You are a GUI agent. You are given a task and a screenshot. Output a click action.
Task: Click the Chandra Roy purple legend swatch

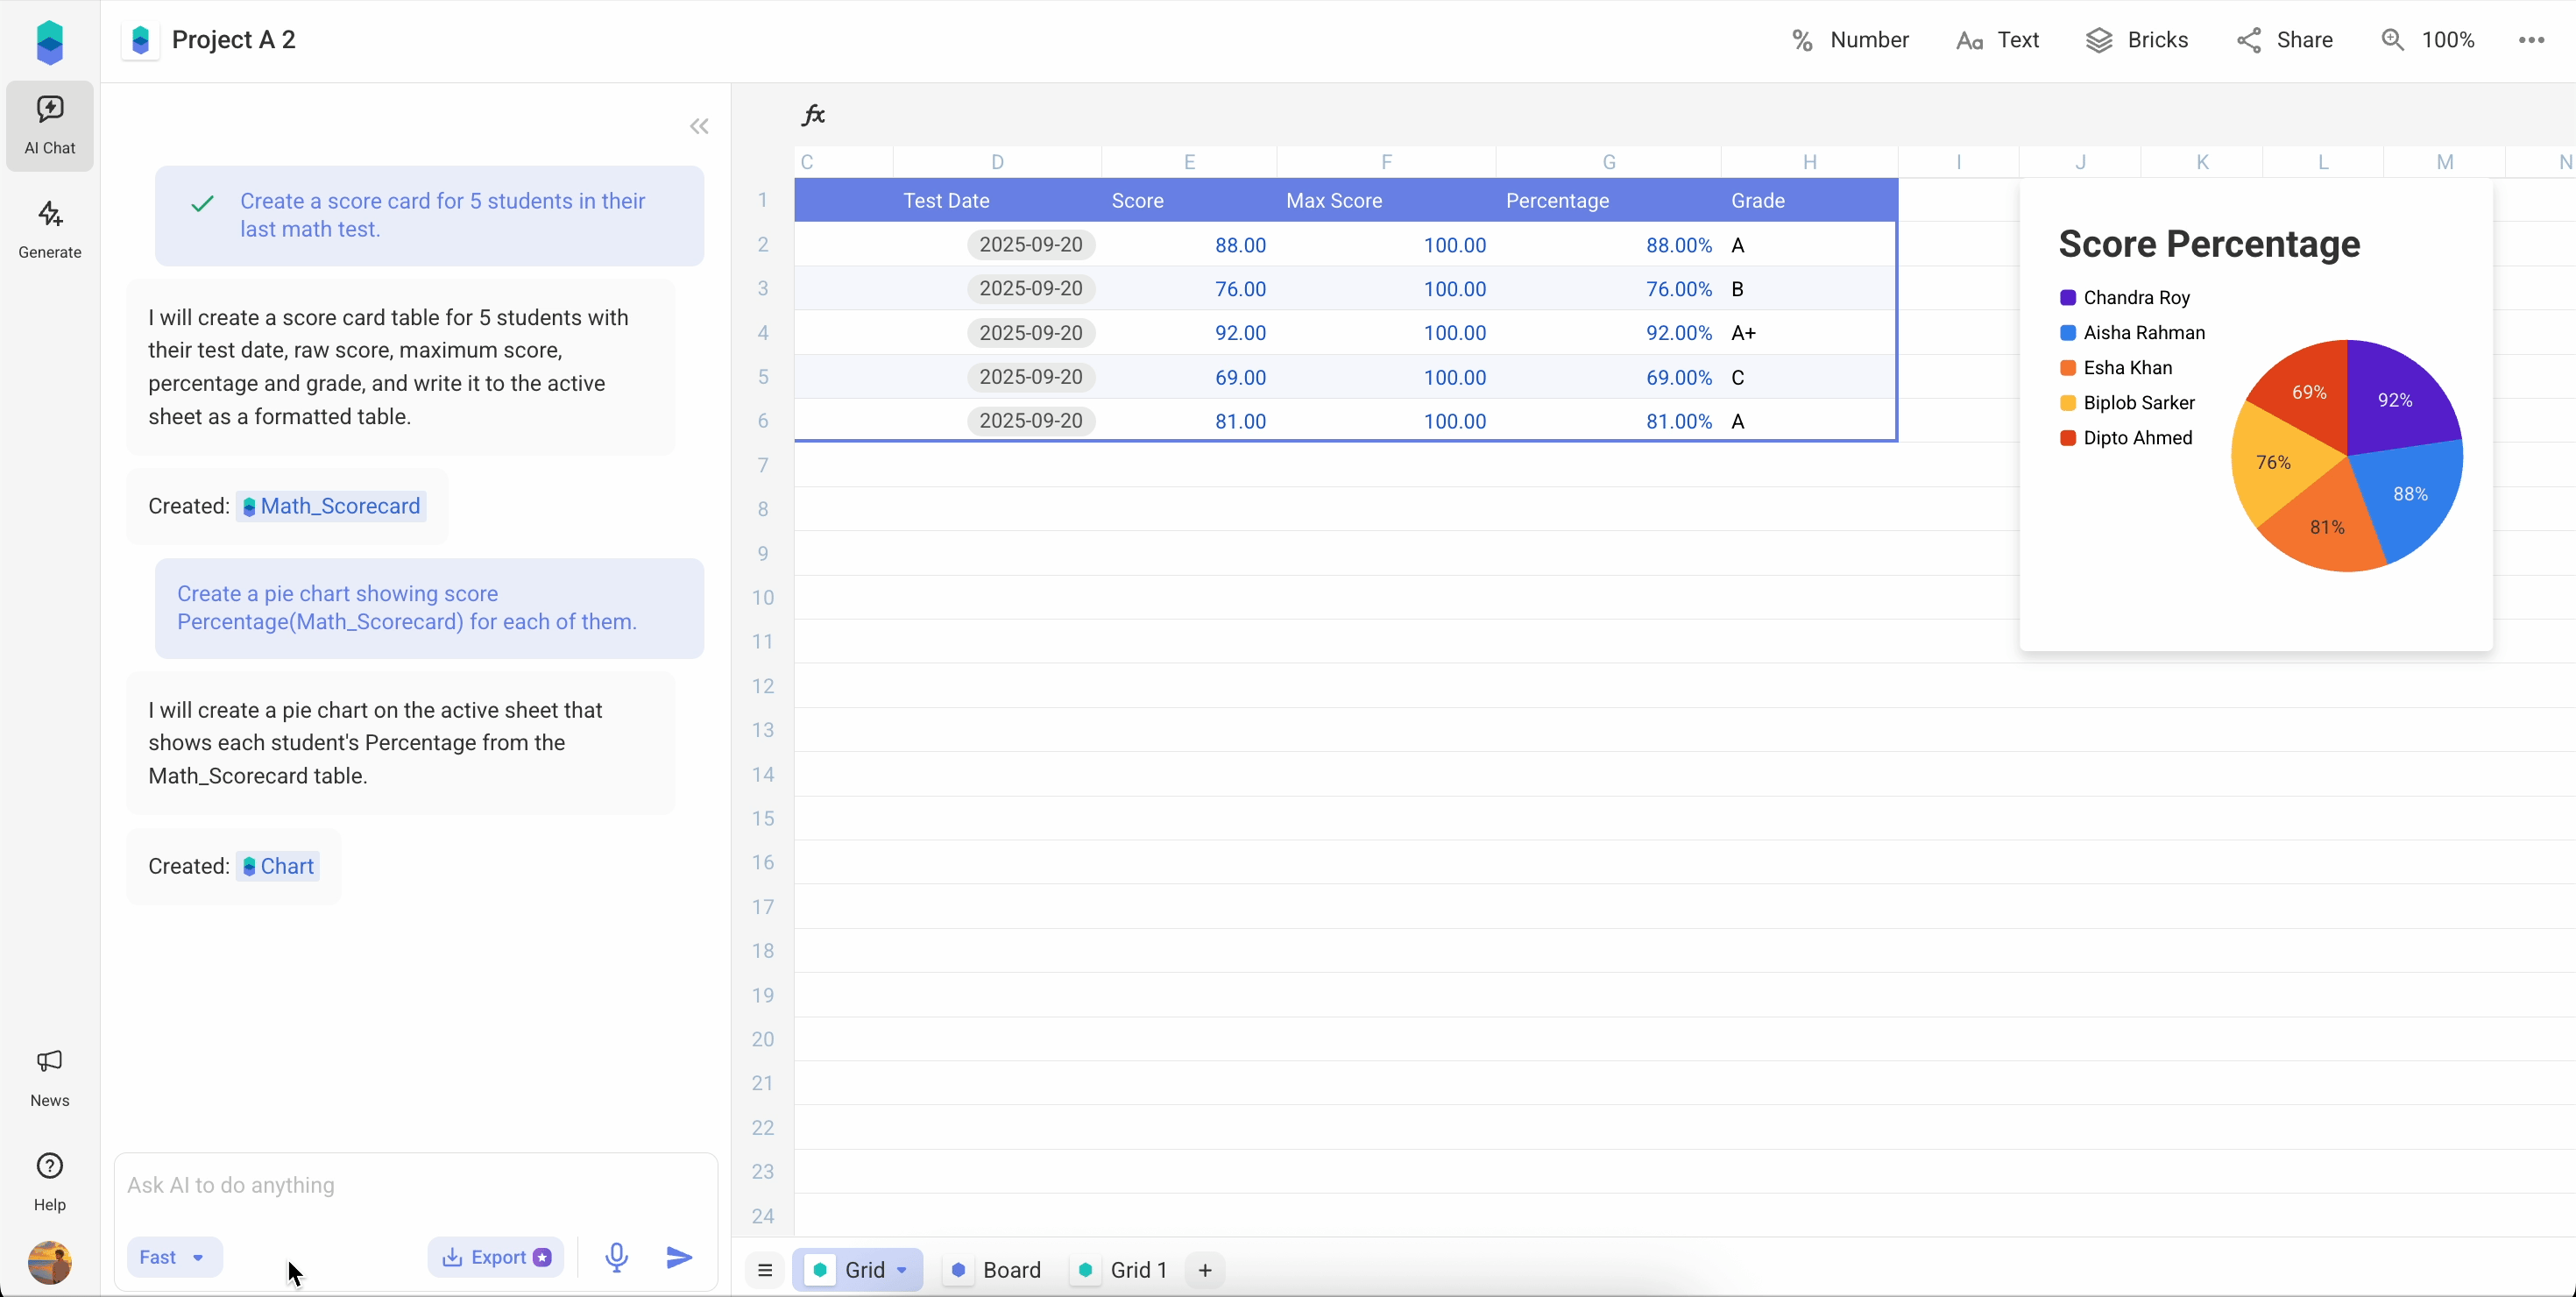(x=2068, y=298)
